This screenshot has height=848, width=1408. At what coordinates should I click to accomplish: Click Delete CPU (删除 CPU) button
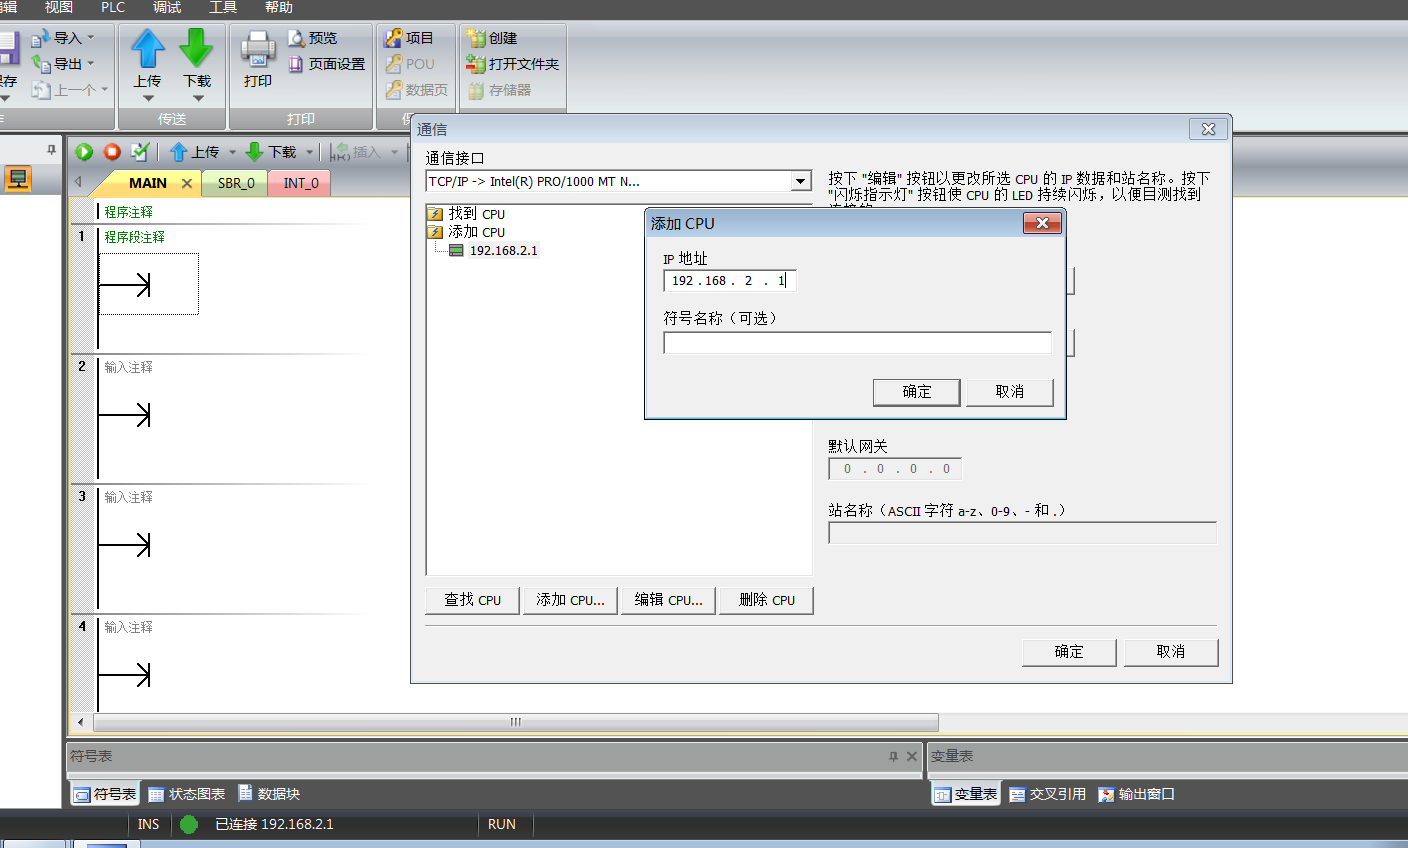766,600
